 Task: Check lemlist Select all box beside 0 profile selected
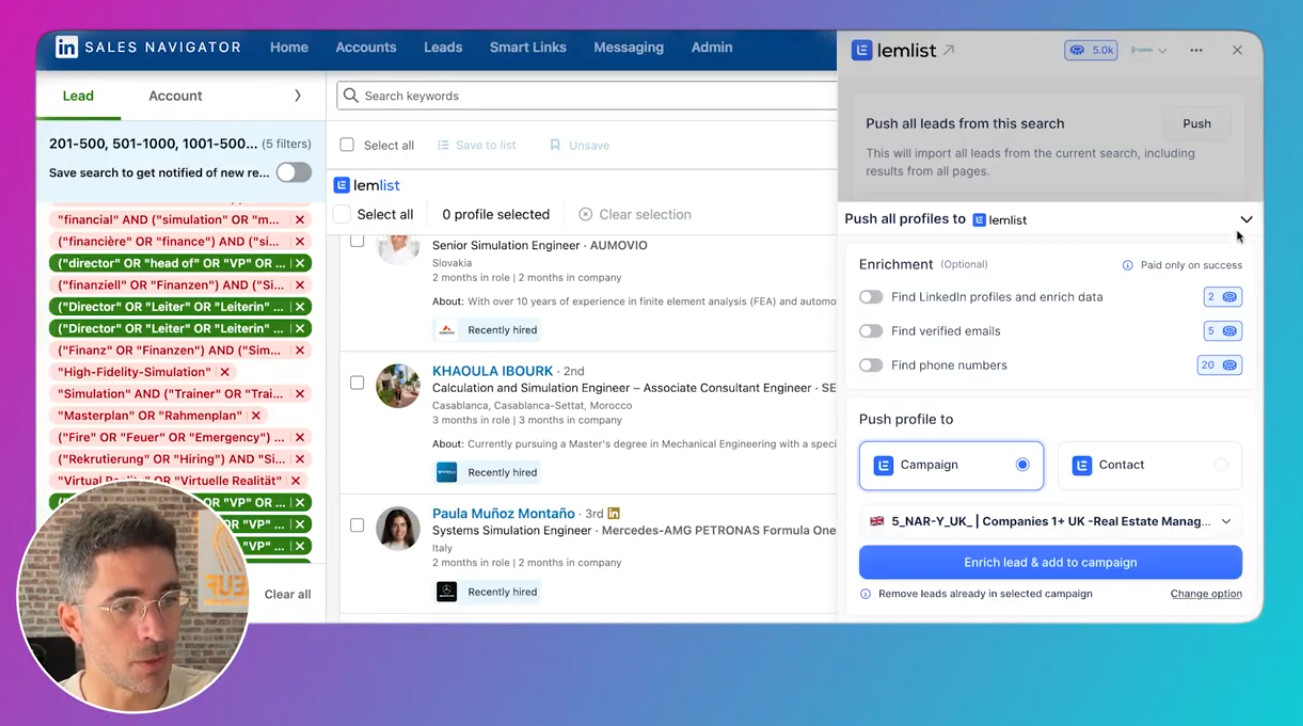pyautogui.click(x=342, y=214)
